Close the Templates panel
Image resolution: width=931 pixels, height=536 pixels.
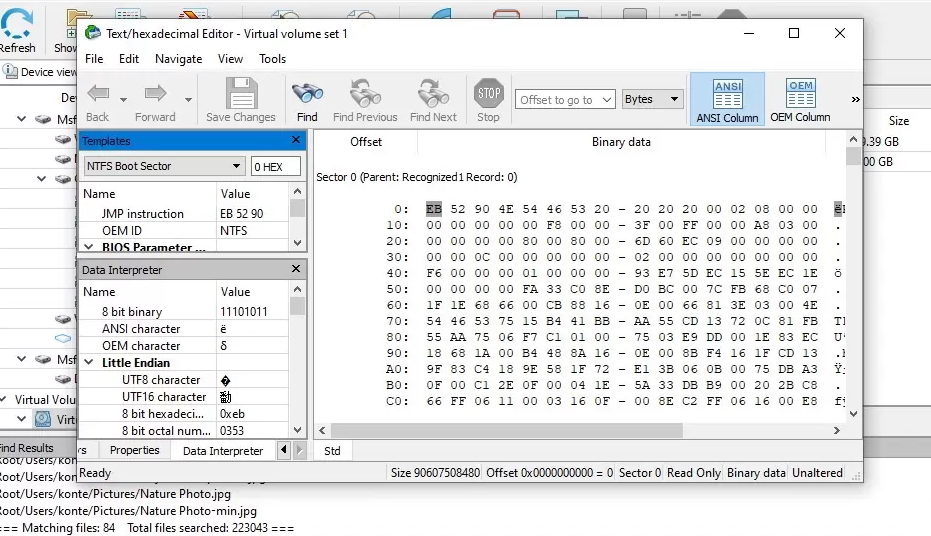tap(296, 140)
